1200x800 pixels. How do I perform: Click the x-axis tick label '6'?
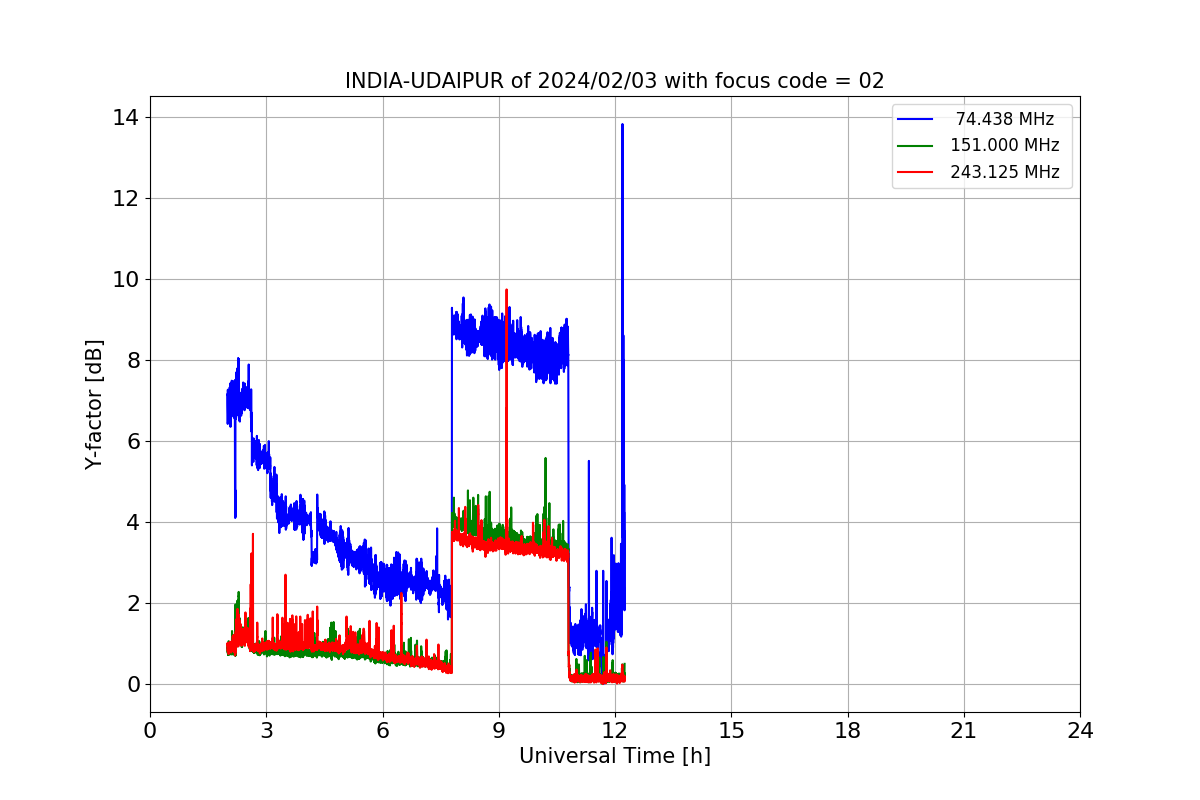point(382,731)
